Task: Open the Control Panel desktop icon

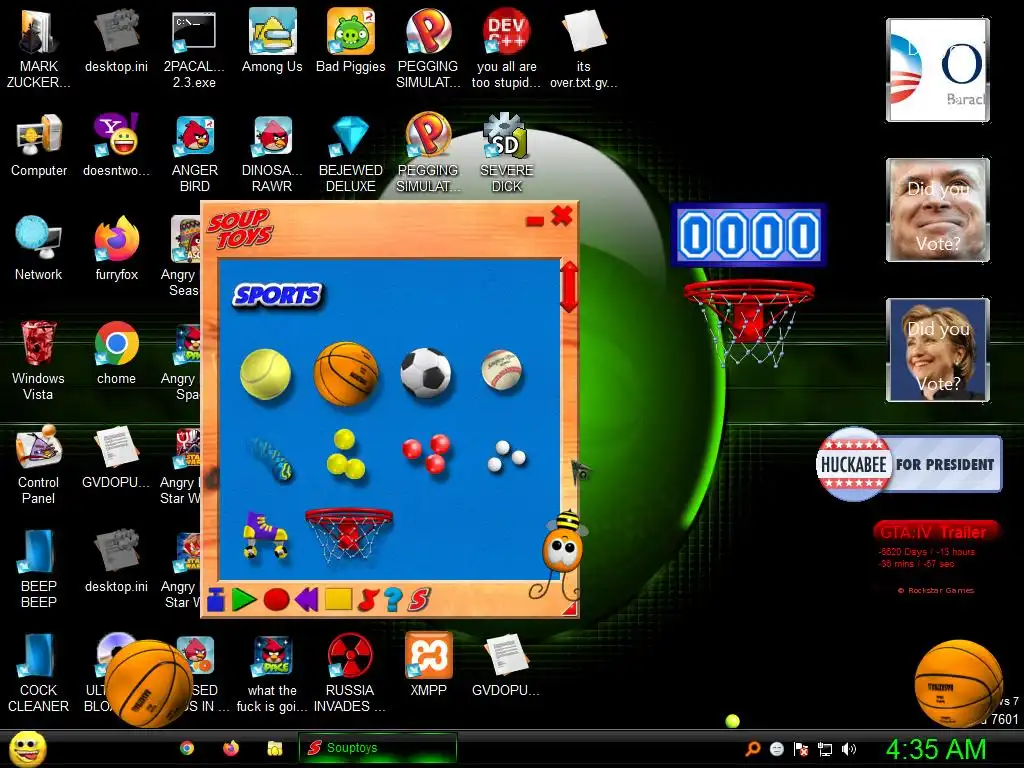Action: click(x=38, y=464)
